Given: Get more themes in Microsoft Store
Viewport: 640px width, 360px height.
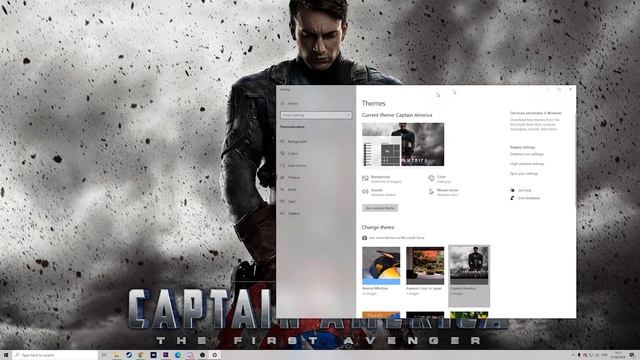Looking at the screenshot, I should click(x=393, y=238).
